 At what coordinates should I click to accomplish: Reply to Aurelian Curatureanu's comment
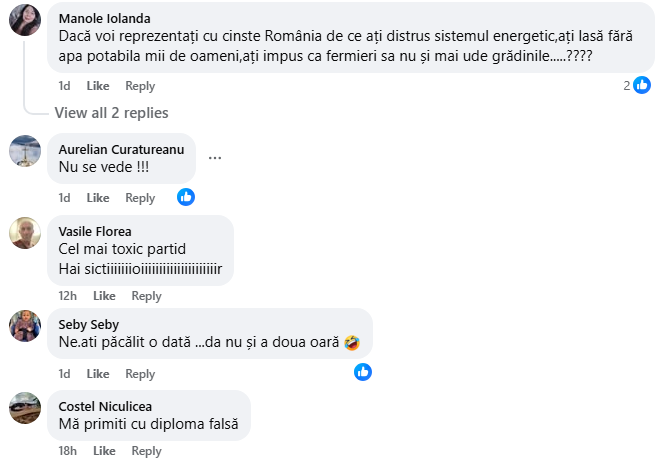tap(140, 198)
